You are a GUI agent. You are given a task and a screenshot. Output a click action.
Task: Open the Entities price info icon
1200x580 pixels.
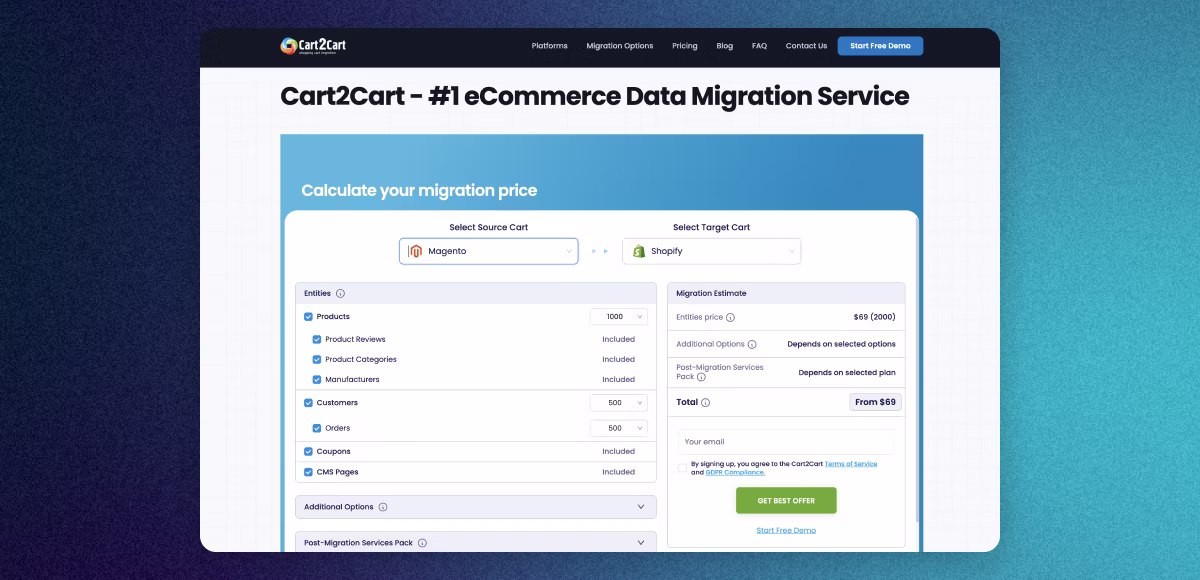pos(730,317)
